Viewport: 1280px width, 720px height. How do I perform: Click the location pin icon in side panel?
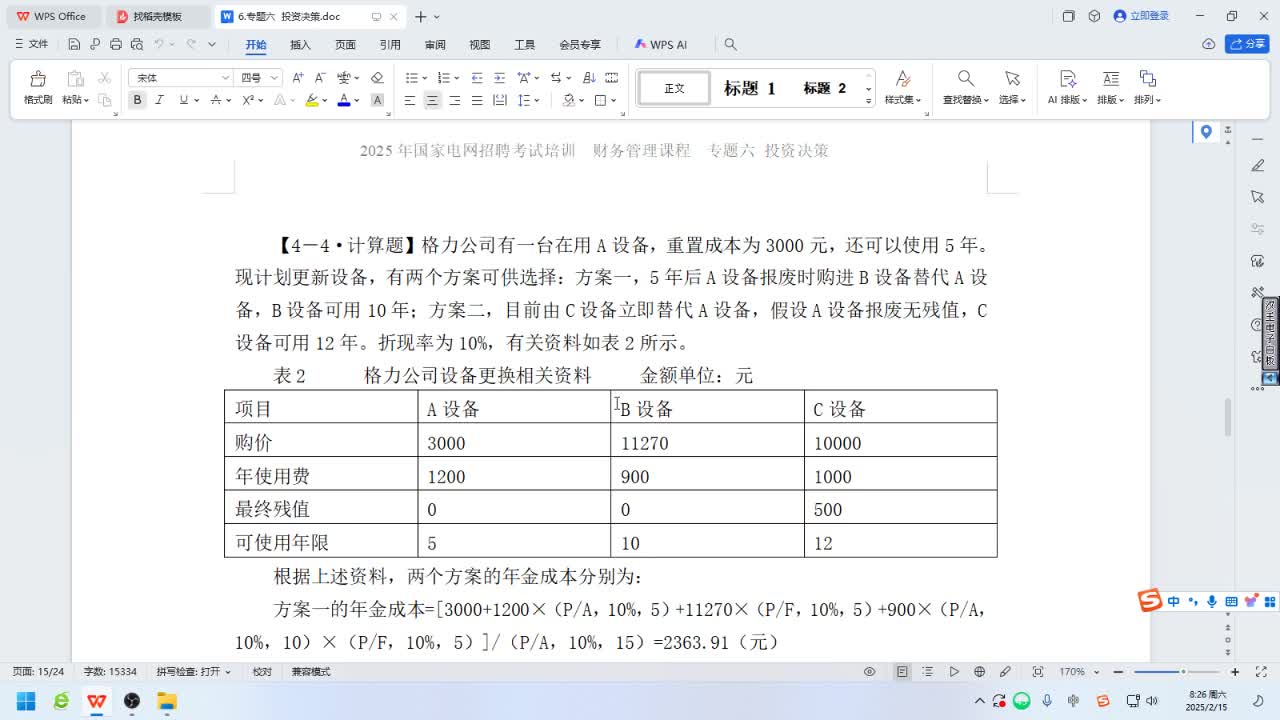[1206, 132]
